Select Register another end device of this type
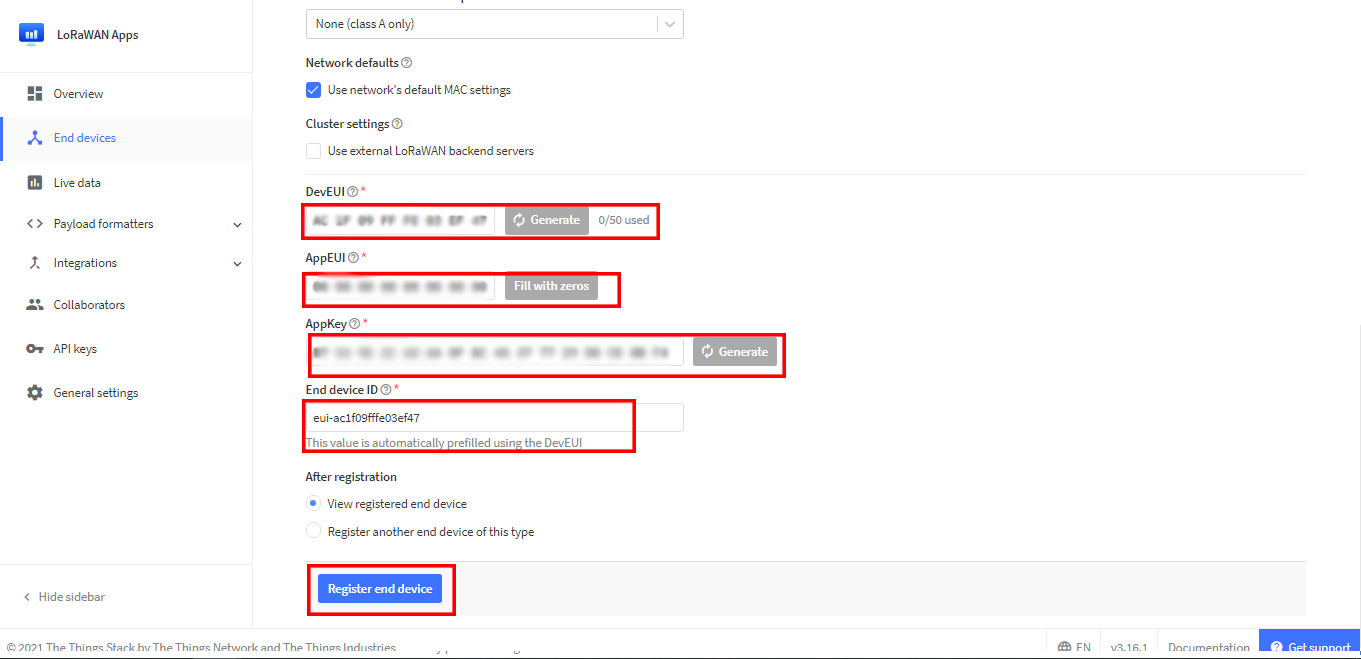This screenshot has width=1361, height=659. pyautogui.click(x=313, y=531)
